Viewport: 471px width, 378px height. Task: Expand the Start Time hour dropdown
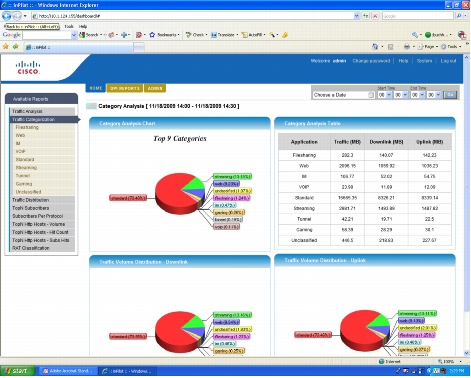pyautogui.click(x=389, y=95)
